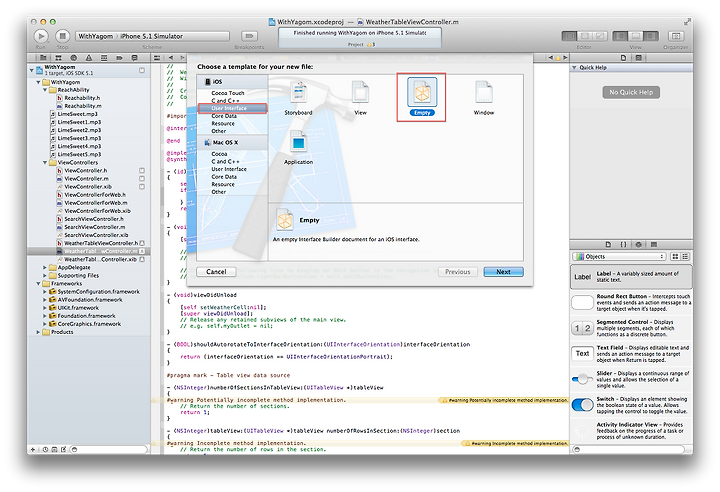Select Switch object in library
The image size is (720, 492).
pyautogui.click(x=631, y=405)
